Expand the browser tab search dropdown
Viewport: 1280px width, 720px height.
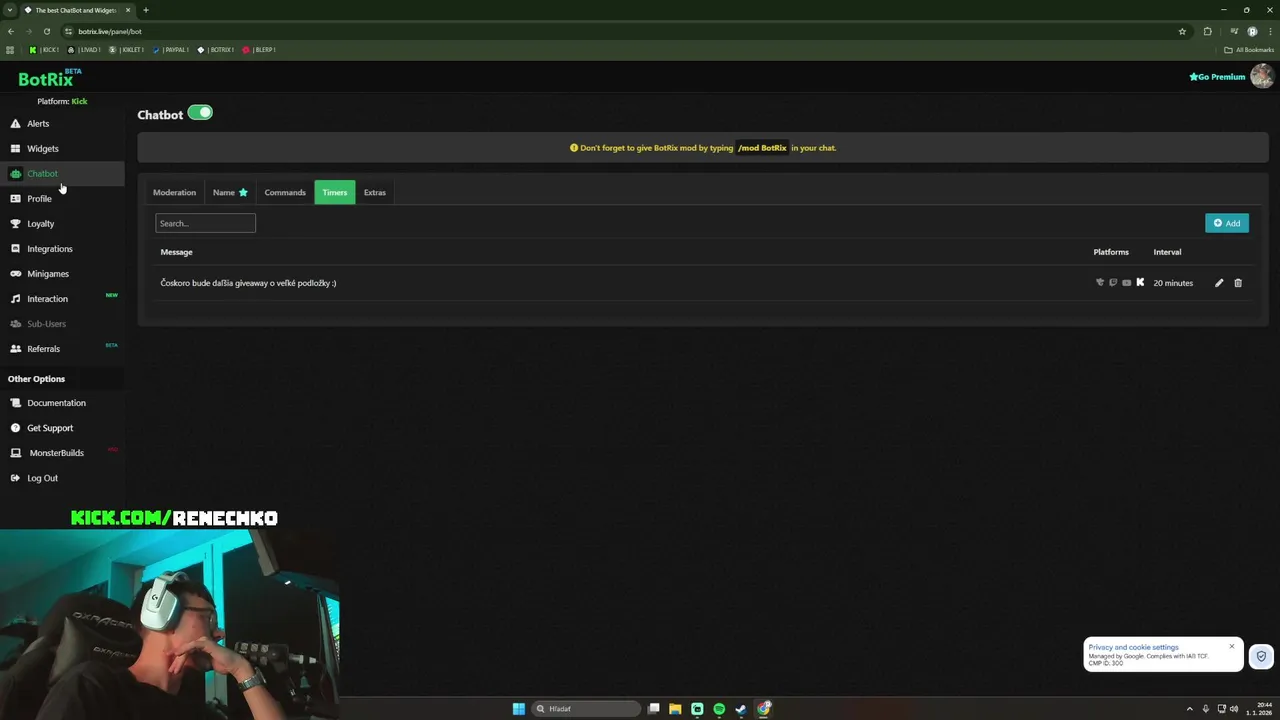point(9,10)
